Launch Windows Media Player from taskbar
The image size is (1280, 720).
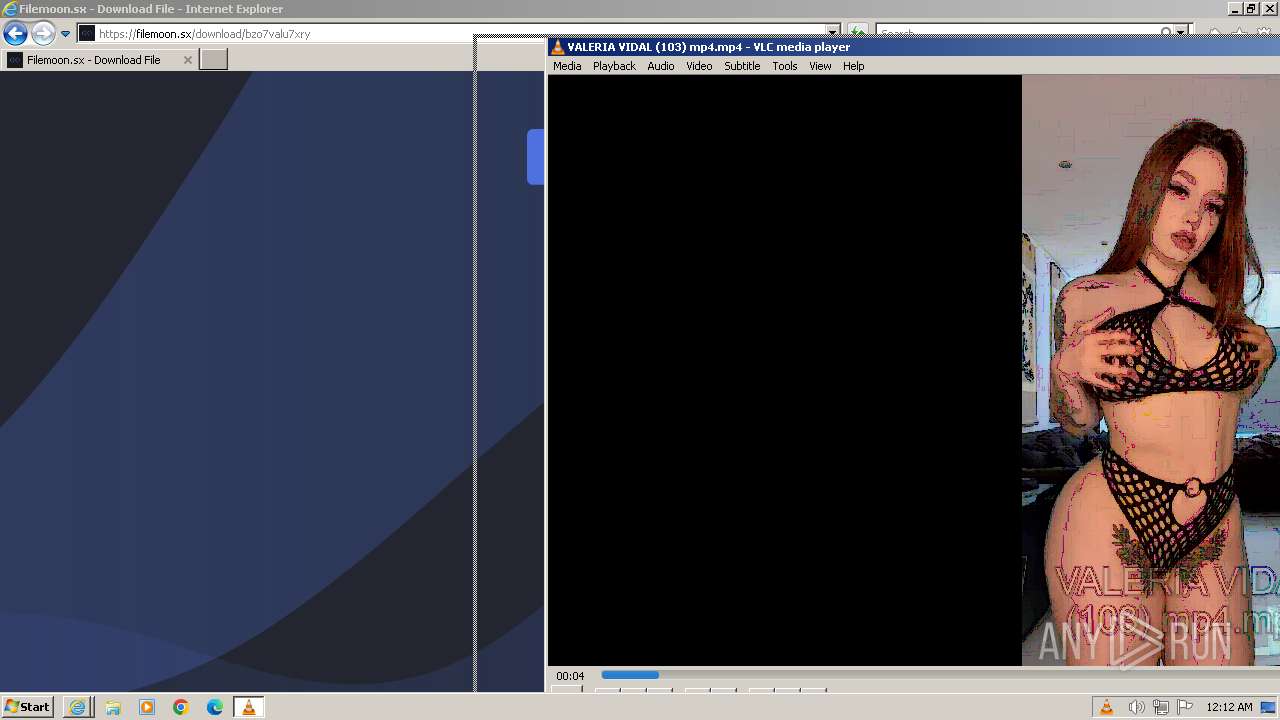coord(147,707)
